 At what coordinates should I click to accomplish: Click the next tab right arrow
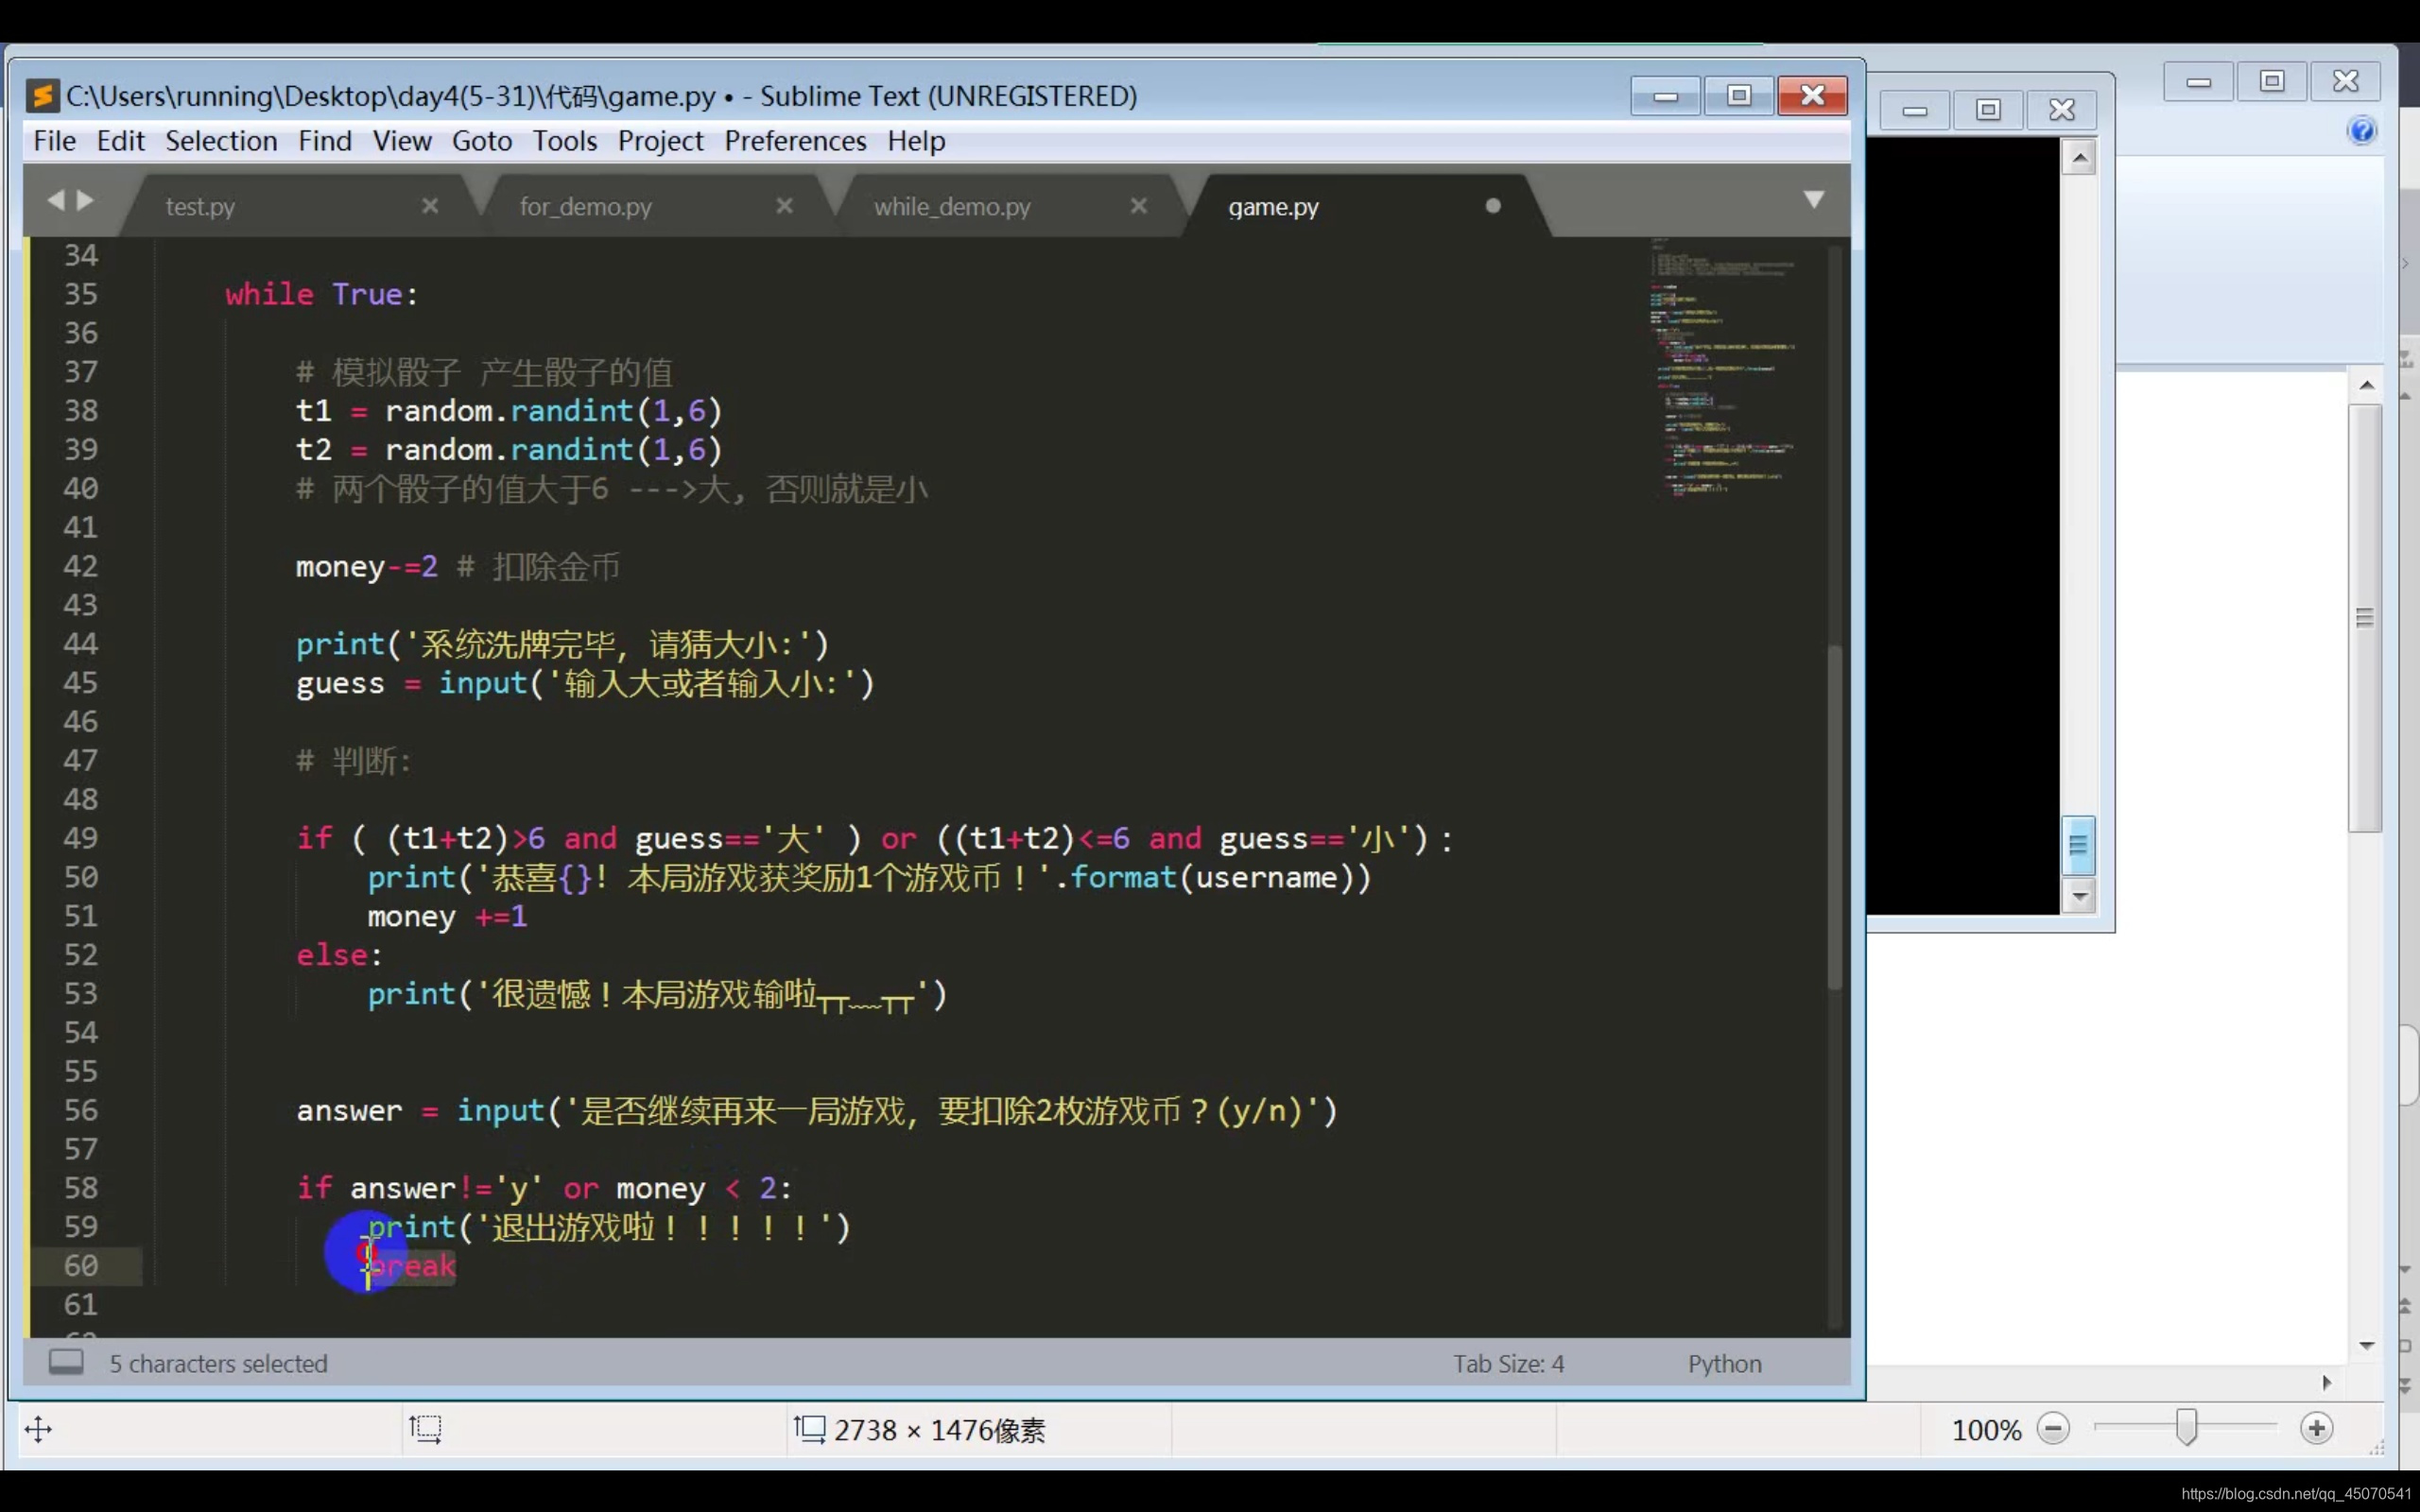(x=86, y=201)
